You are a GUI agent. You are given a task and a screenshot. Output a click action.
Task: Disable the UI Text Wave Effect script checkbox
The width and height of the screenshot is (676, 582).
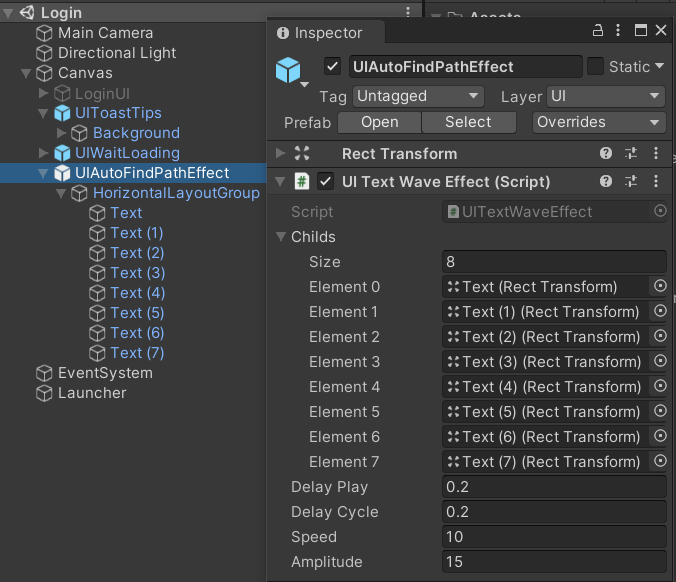pyautogui.click(x=325, y=182)
